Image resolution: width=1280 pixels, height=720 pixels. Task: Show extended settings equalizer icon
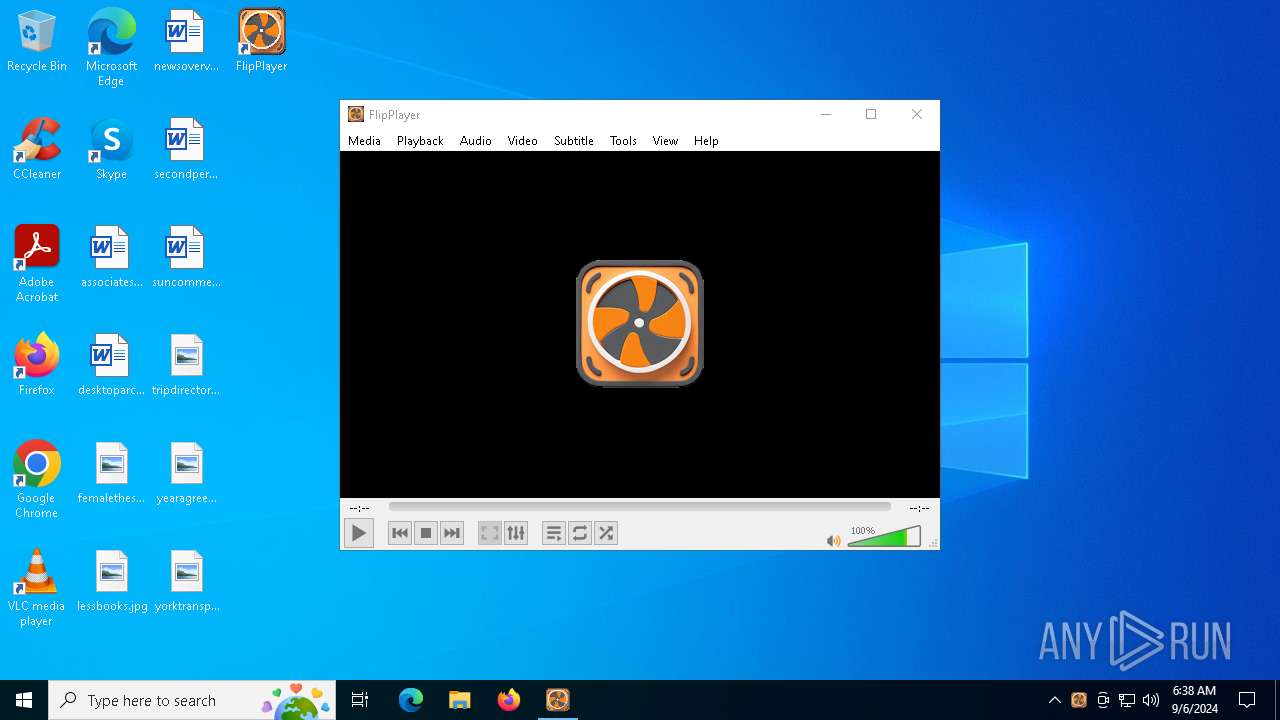pyautogui.click(x=516, y=533)
